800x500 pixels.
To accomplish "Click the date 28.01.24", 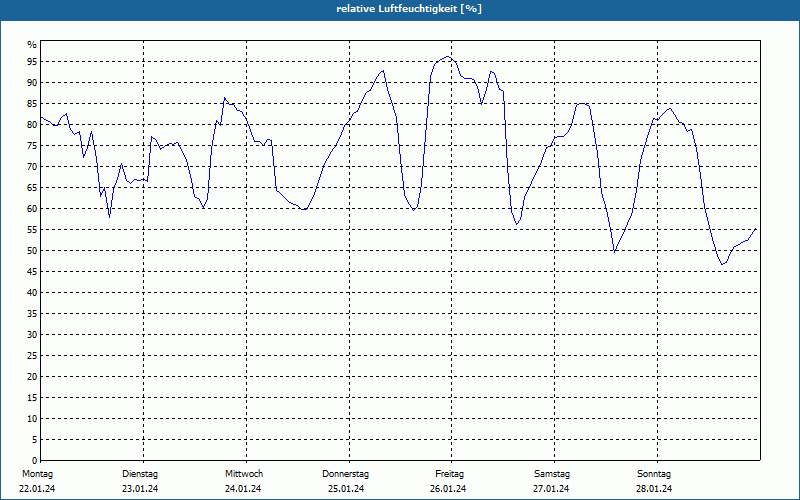I will 654,489.
